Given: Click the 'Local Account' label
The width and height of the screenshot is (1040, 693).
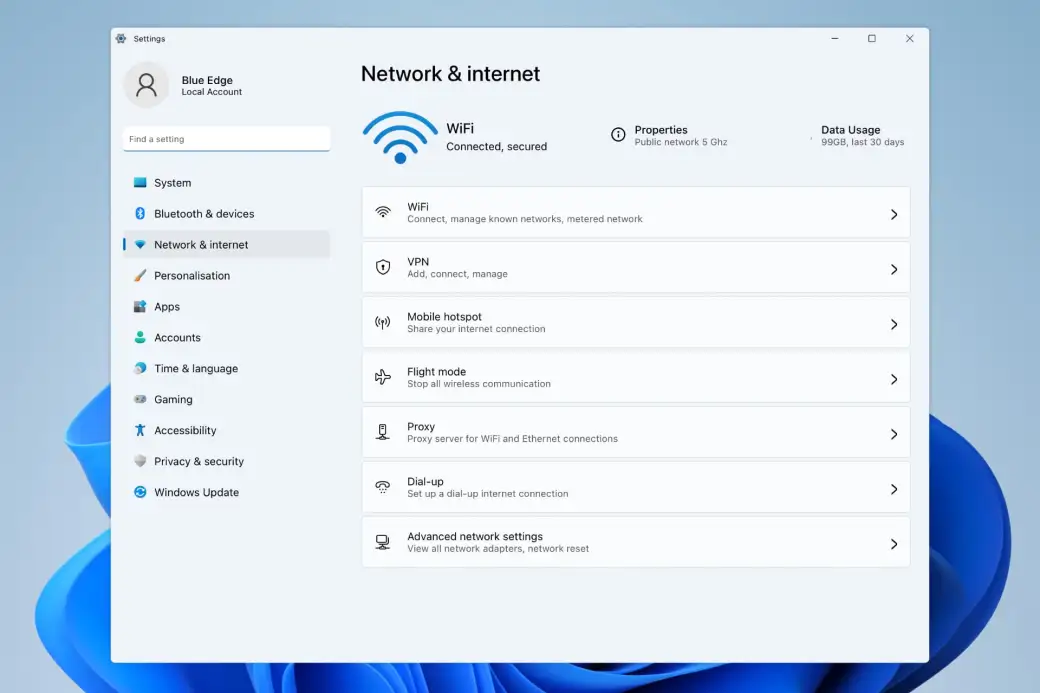Looking at the screenshot, I should click(212, 92).
